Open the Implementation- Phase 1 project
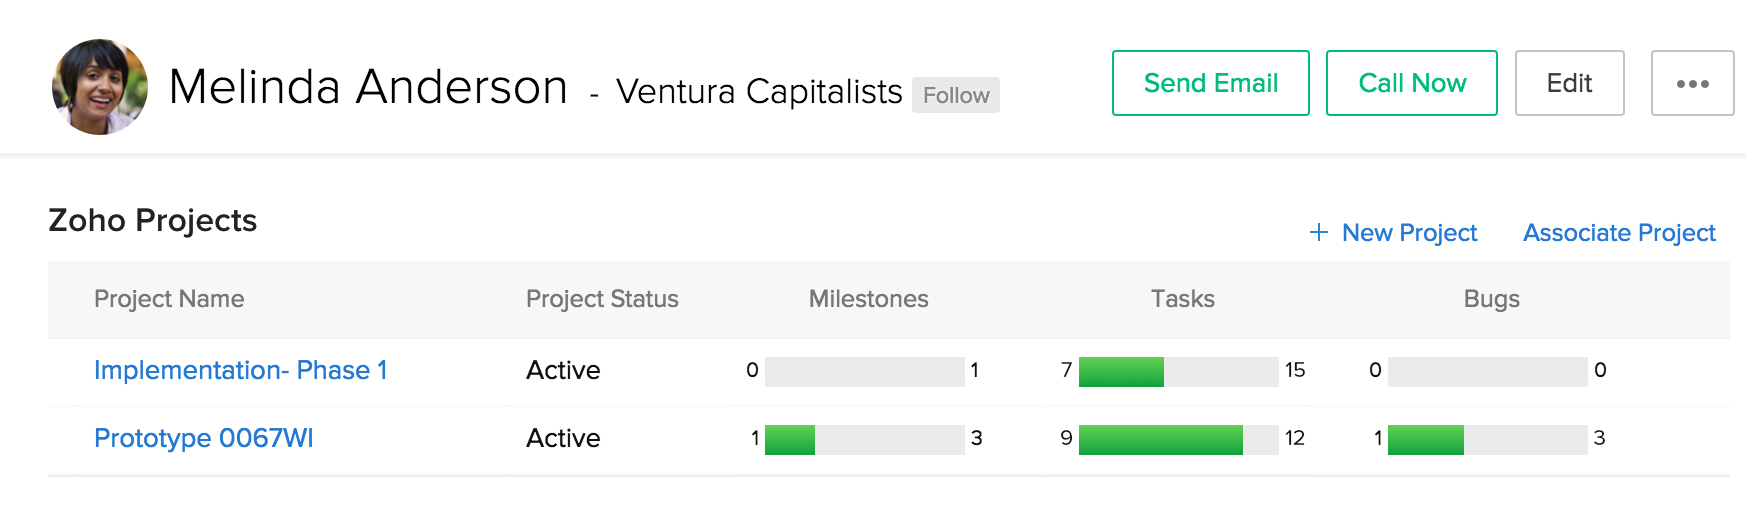Image resolution: width=1763 pixels, height=507 pixels. point(240,370)
